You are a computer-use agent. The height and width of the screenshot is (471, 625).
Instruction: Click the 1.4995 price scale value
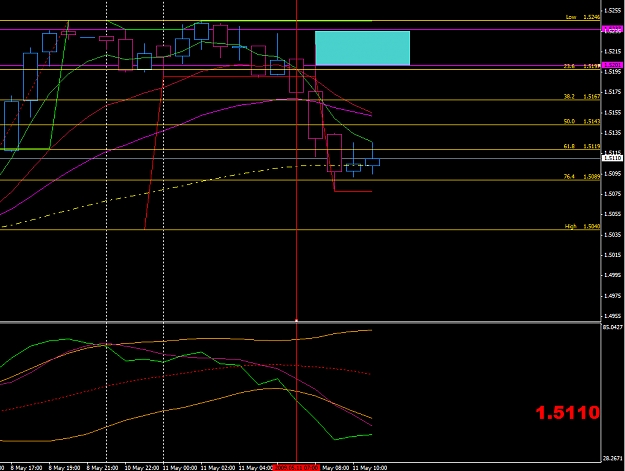(x=613, y=275)
